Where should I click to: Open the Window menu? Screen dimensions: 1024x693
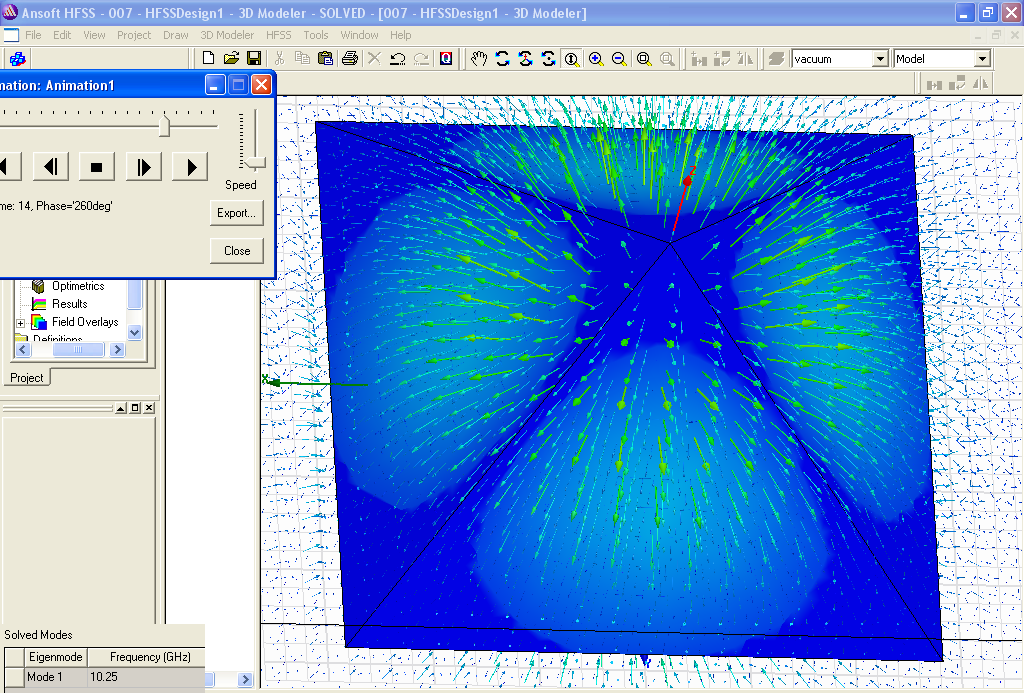pyautogui.click(x=359, y=35)
